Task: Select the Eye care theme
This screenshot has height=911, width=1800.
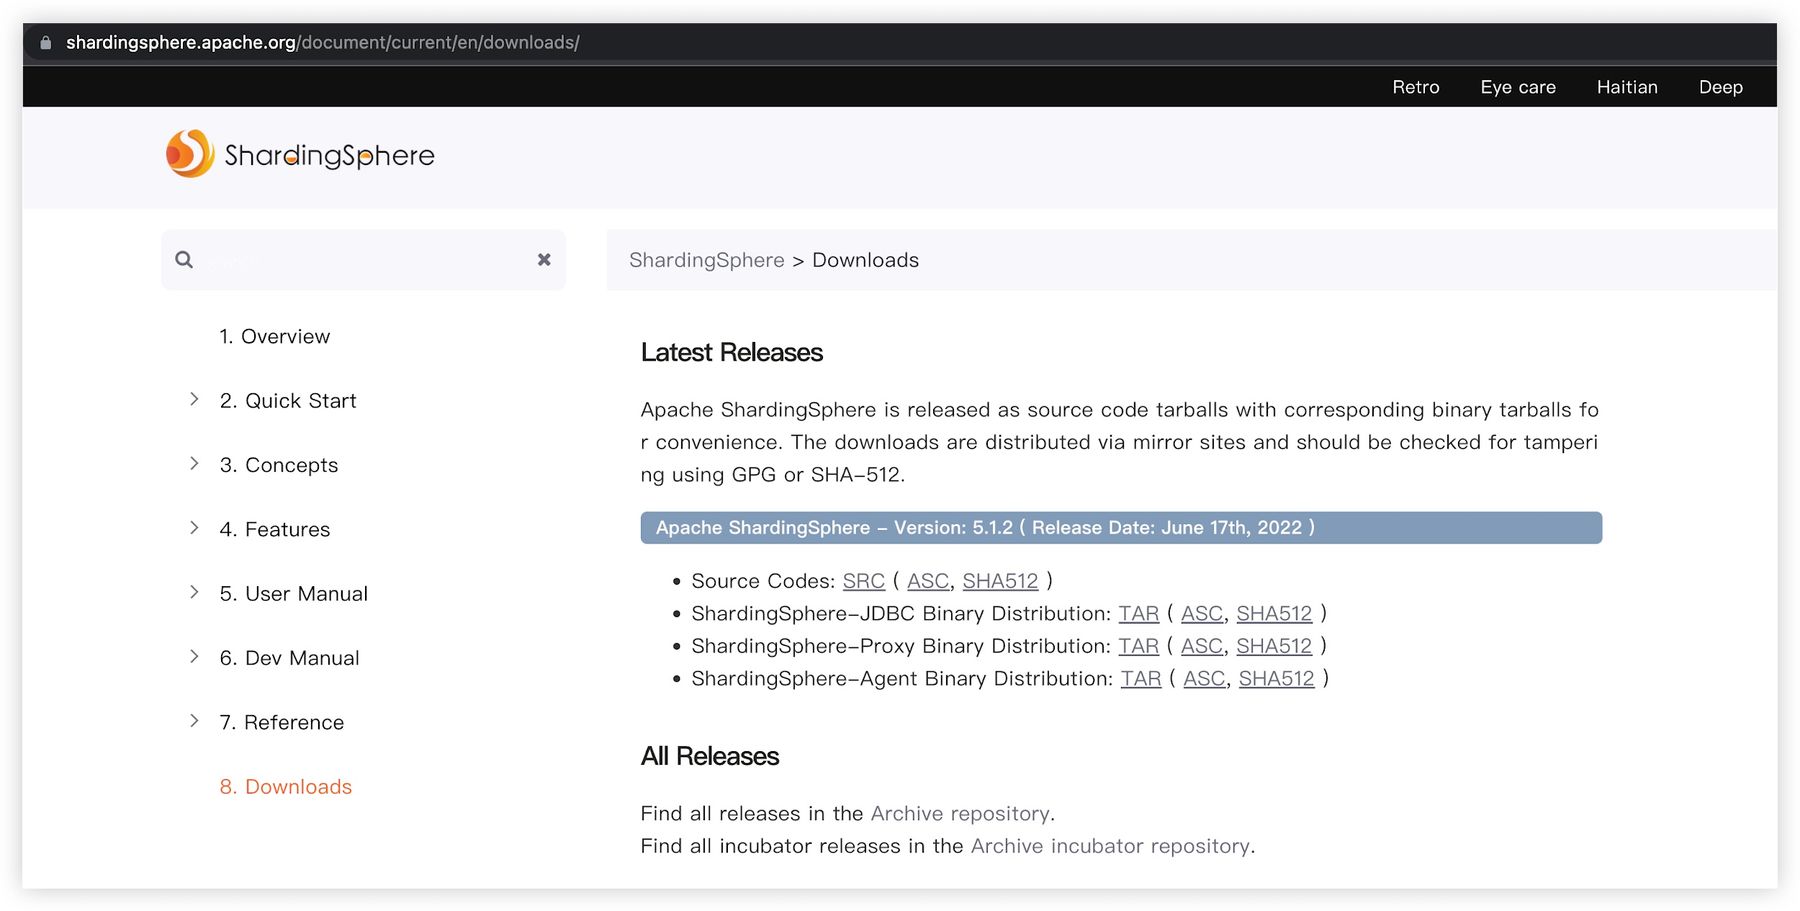Action: pyautogui.click(x=1517, y=87)
